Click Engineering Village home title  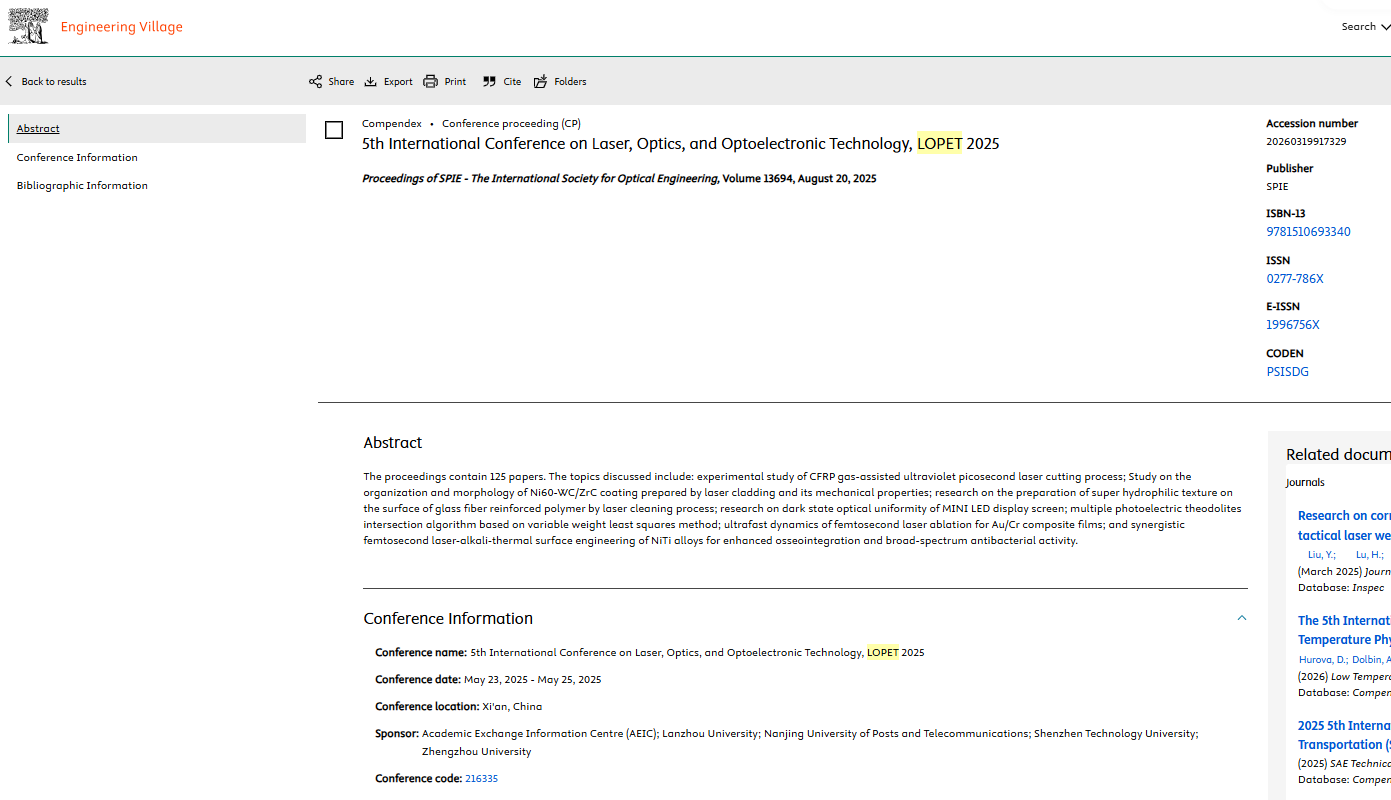121,27
